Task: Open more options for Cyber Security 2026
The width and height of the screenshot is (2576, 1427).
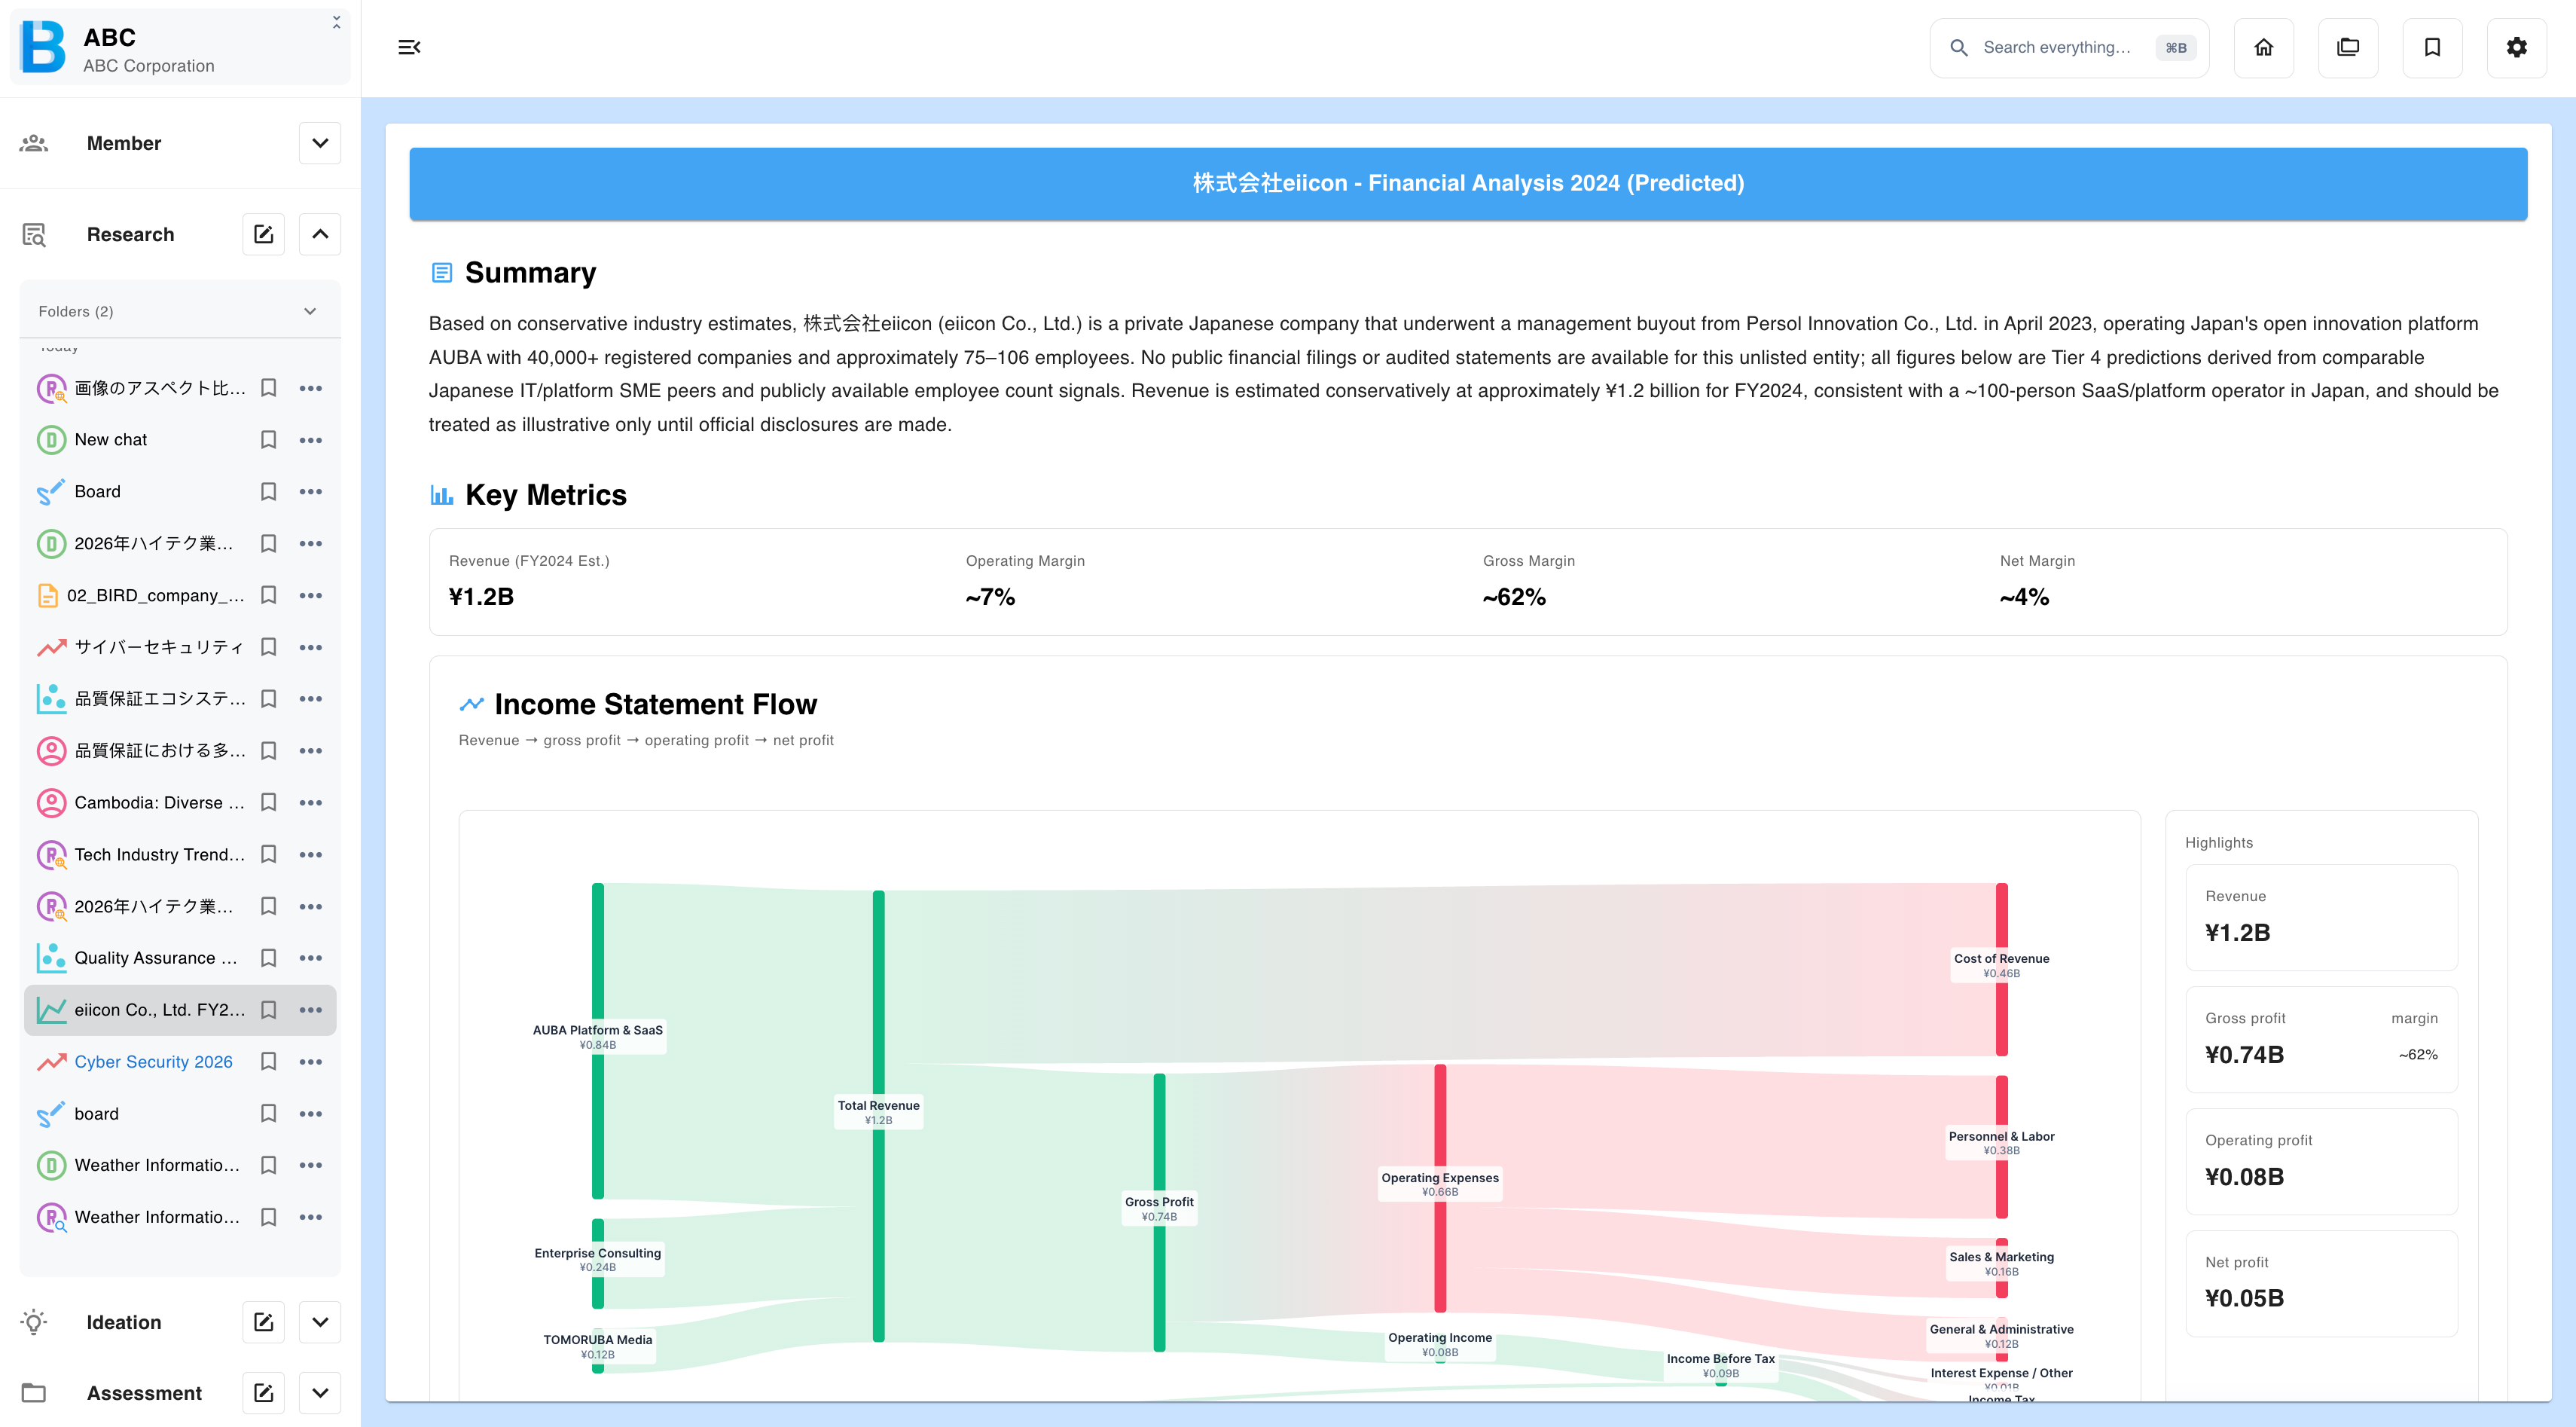Action: click(311, 1062)
